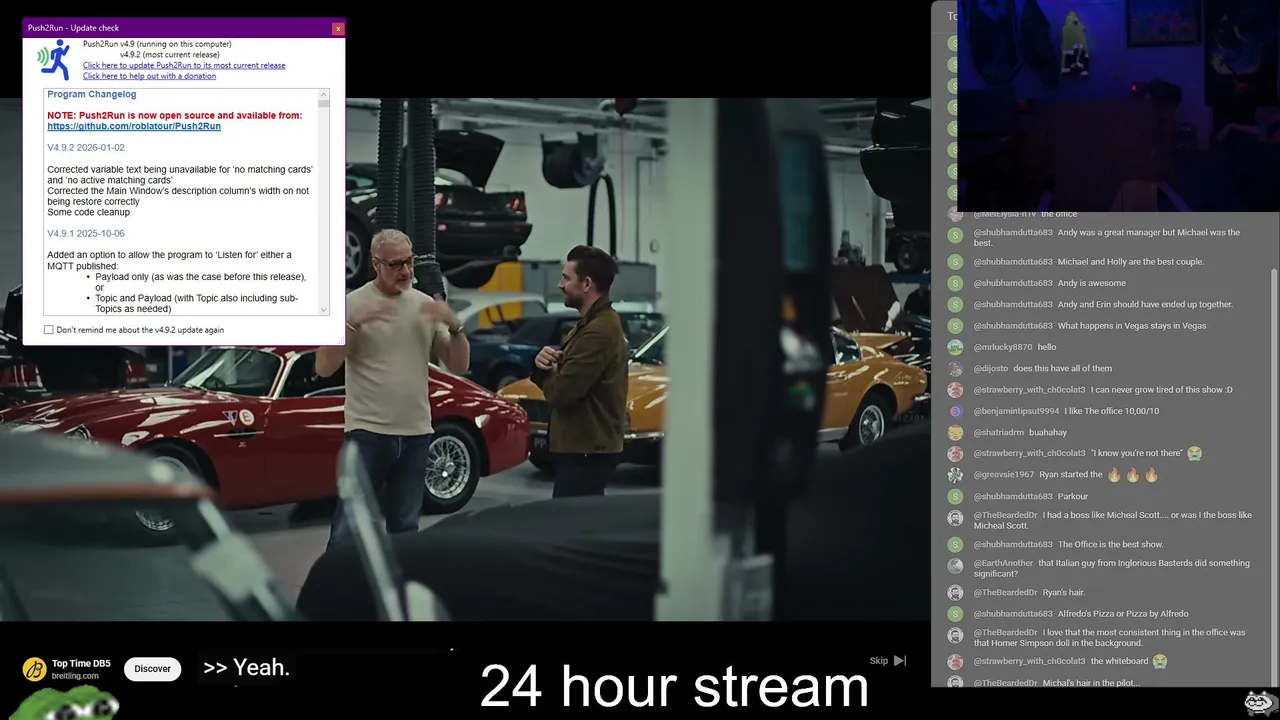Click the 'V4.9.2 2026-01-02' changelog version heading

click(86, 148)
